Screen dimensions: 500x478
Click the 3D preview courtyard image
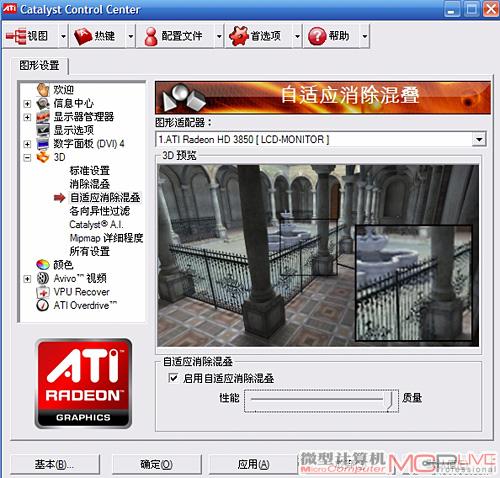(318, 256)
